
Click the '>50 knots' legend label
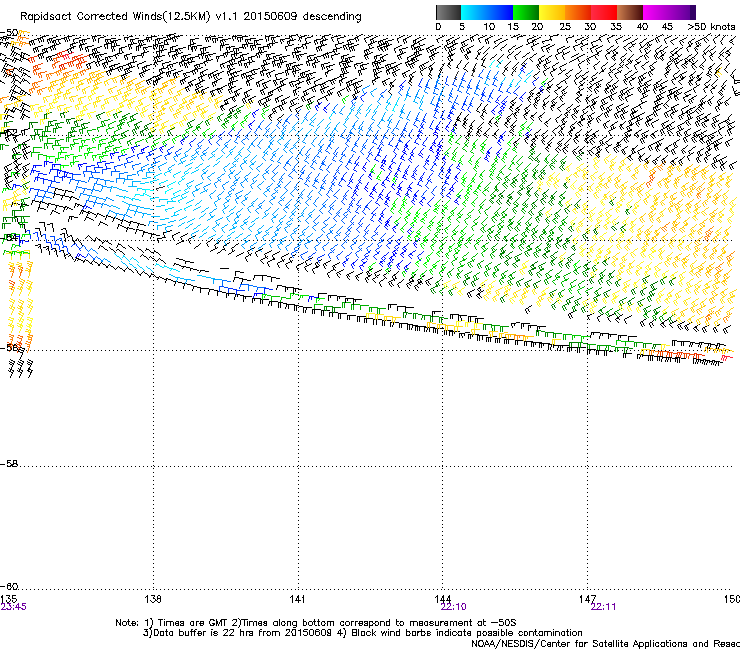[x=711, y=26]
